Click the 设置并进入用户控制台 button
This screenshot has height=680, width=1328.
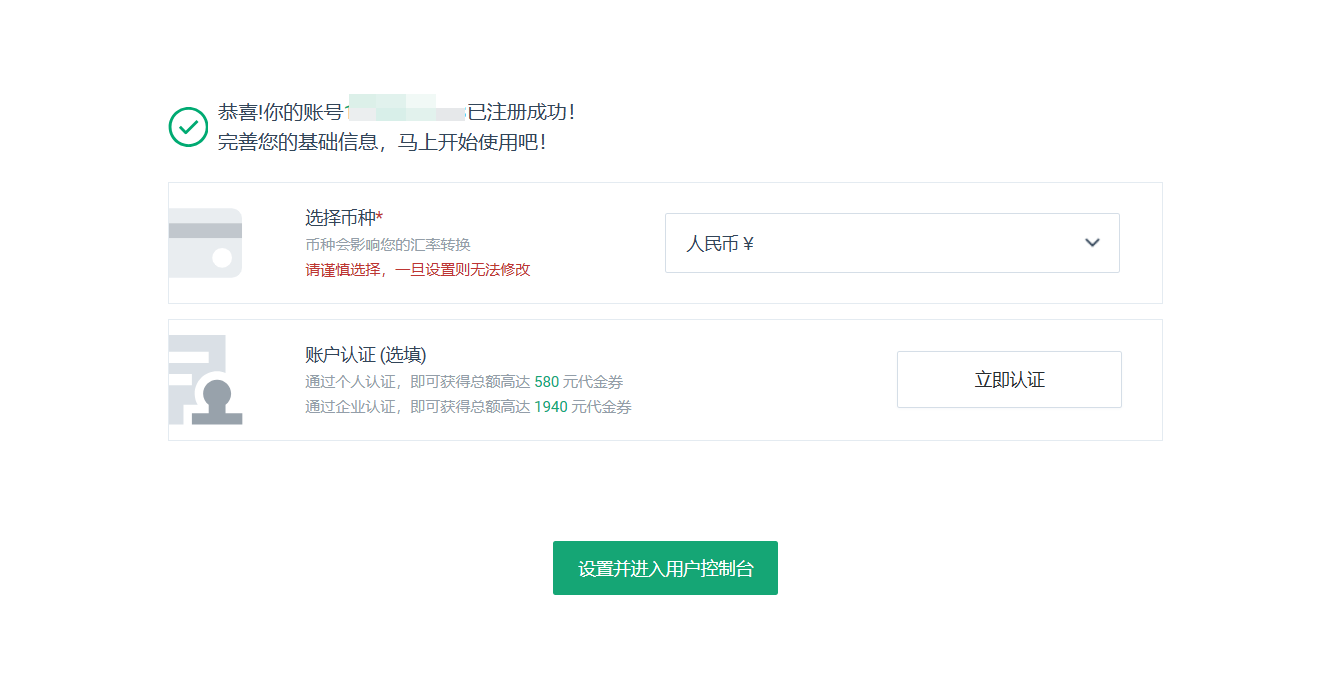[665, 567]
